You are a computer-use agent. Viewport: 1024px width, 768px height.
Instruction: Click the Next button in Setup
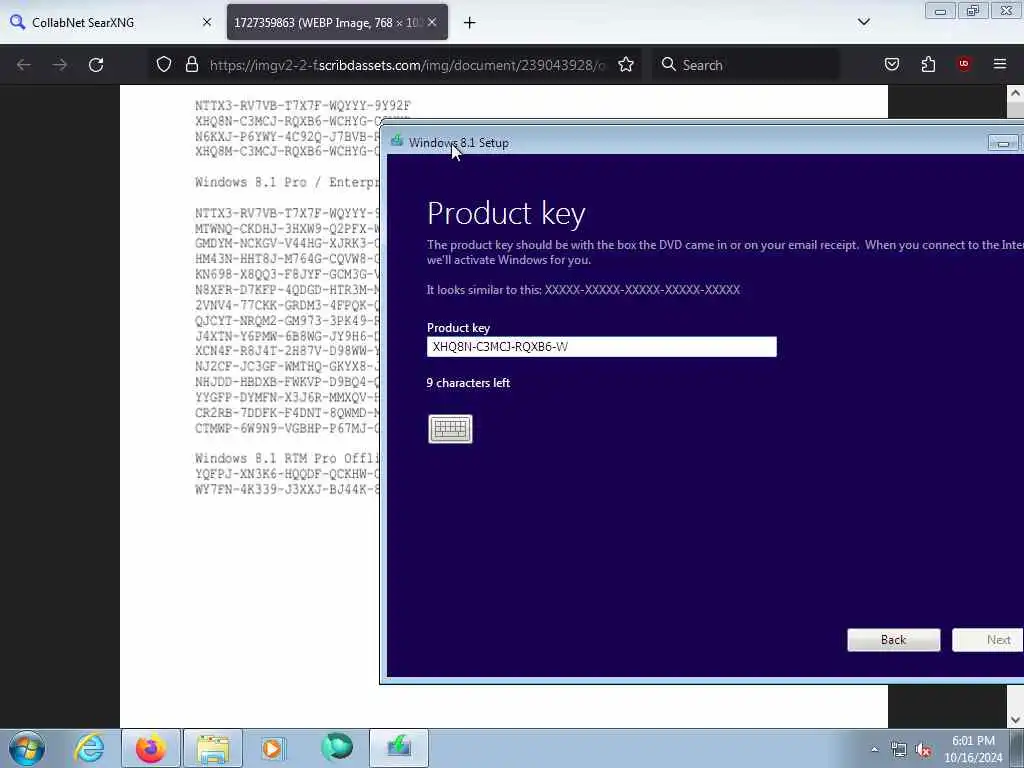pyautogui.click(x=988, y=640)
